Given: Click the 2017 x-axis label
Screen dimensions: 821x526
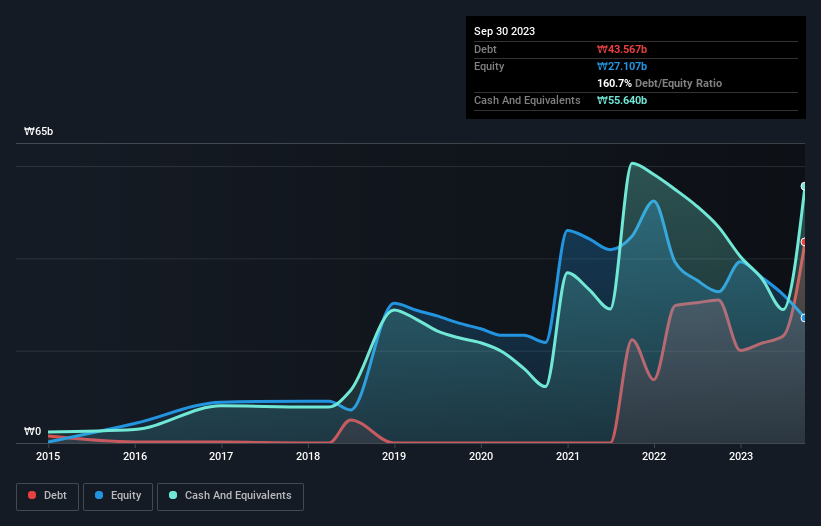Looking at the screenshot, I should (x=221, y=456).
